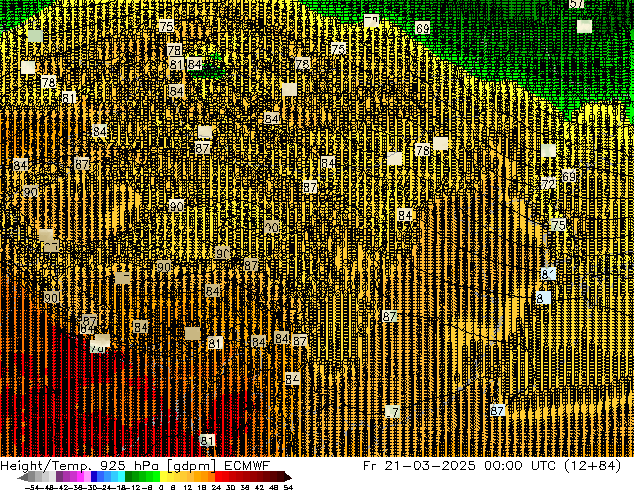
Task: Click the cyan swatch in the color legend
Action: tap(121, 477)
